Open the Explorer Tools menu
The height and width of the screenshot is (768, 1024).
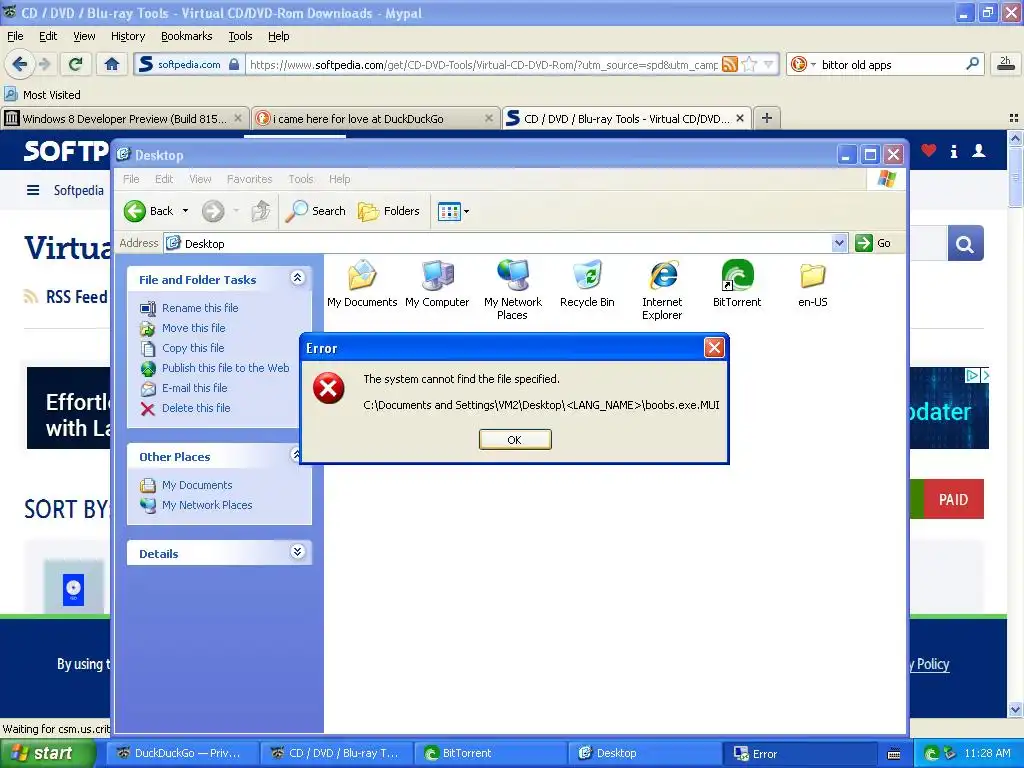tap(301, 179)
